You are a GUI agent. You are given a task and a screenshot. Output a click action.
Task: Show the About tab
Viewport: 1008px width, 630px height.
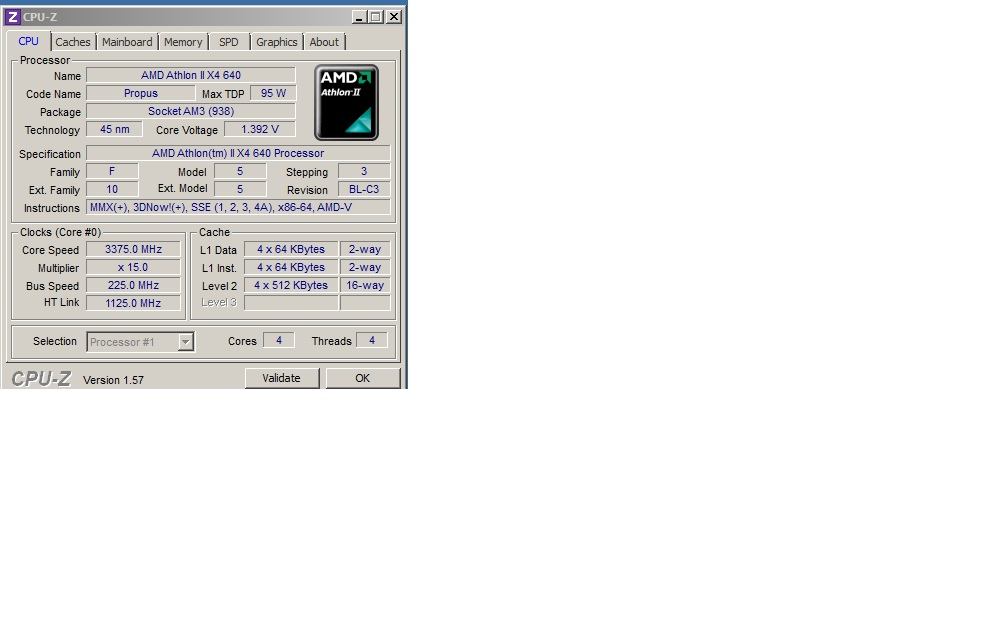(324, 42)
